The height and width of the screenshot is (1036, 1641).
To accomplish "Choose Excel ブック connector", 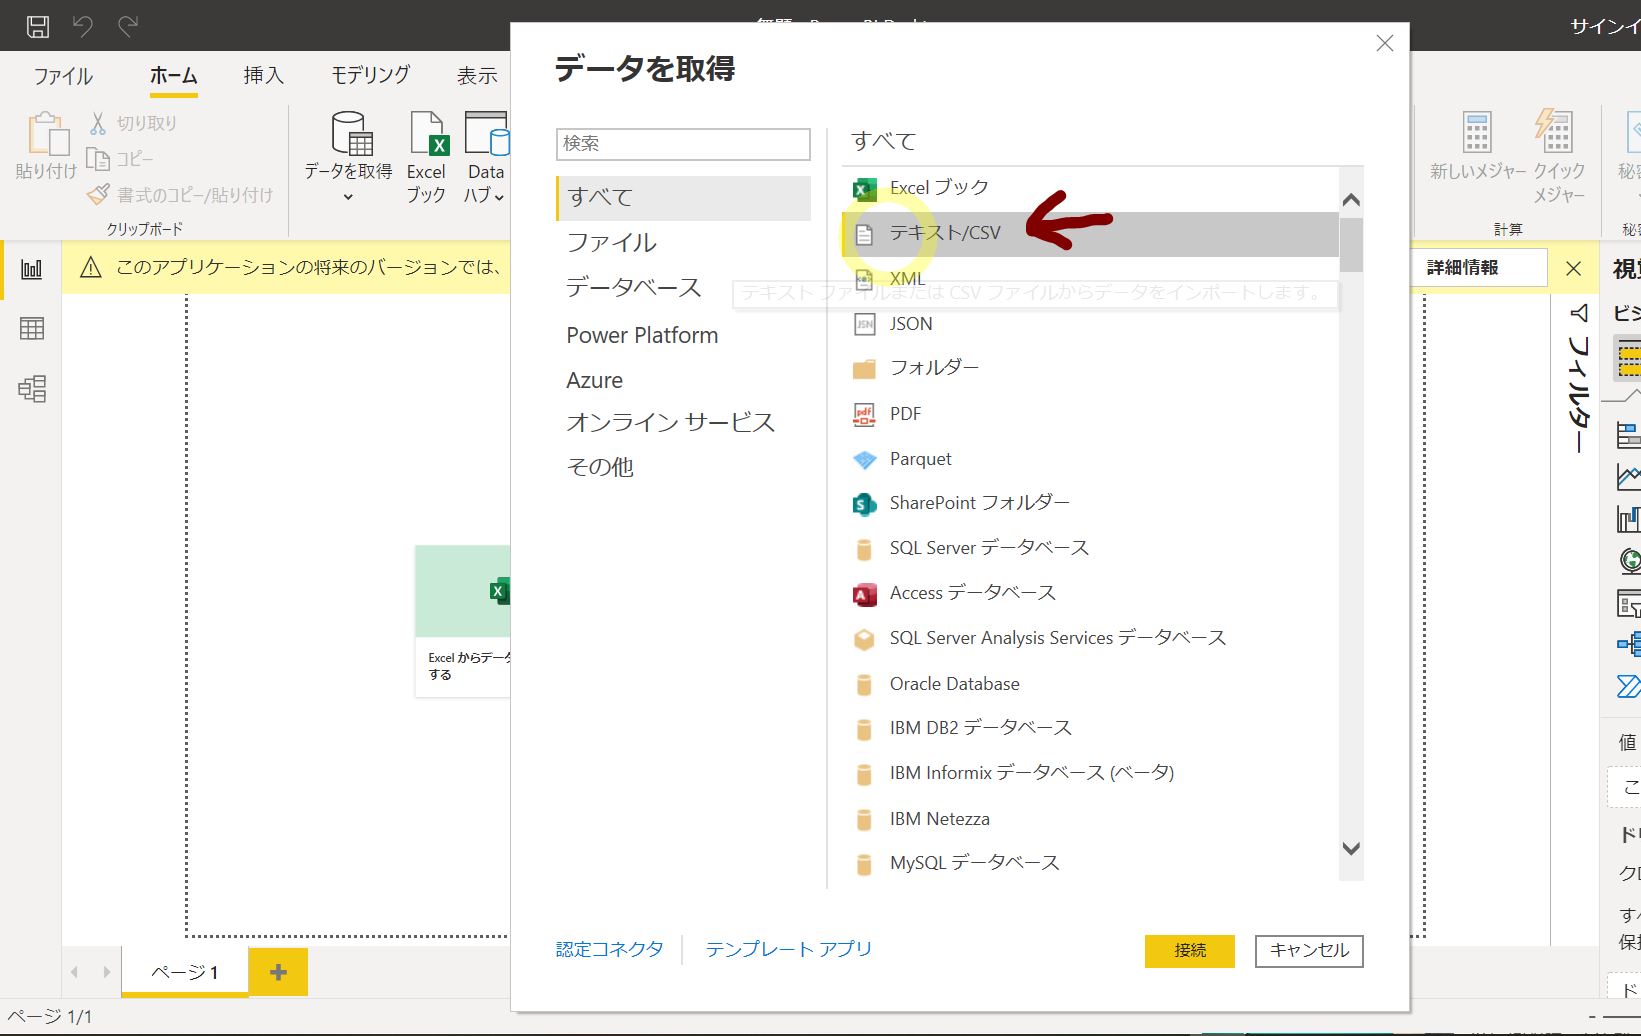I will tap(1090, 188).
